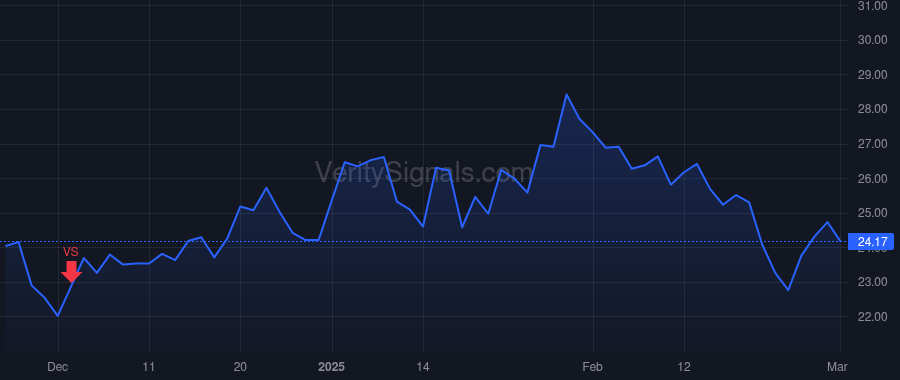The image size is (900, 380).
Task: Click the 28.00 price axis label
Action: 872,110
